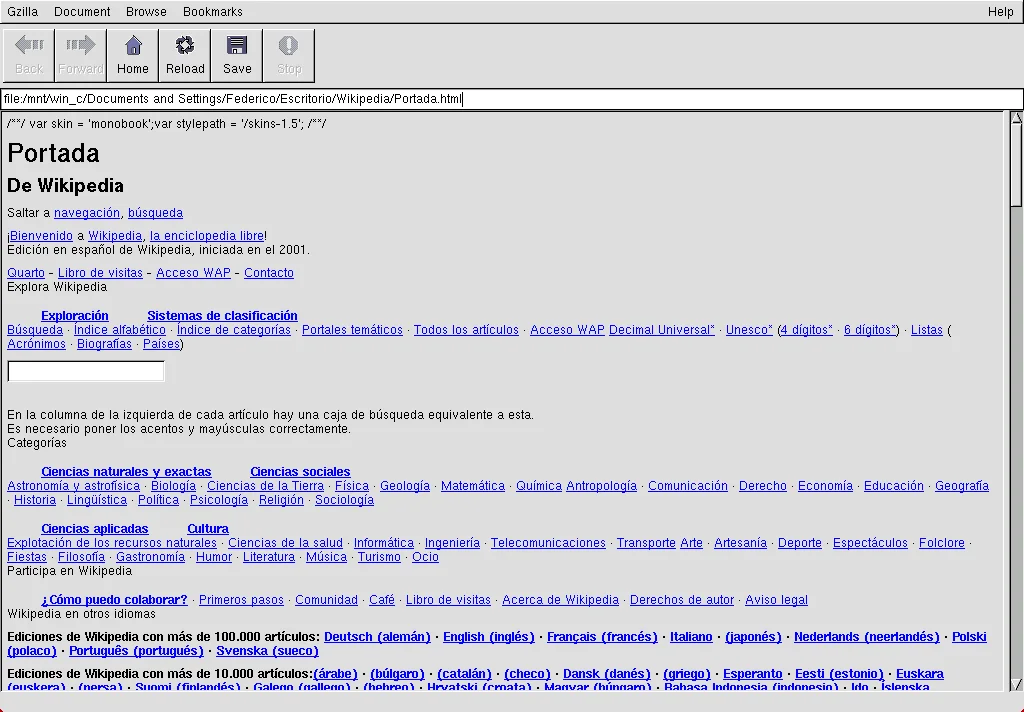Open Astronomía y astrofísica link
Image resolution: width=1024 pixels, height=712 pixels.
click(74, 486)
